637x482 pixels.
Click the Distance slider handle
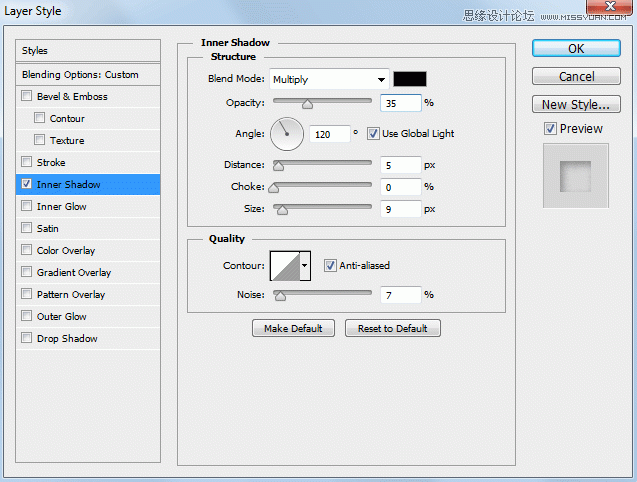click(x=278, y=166)
